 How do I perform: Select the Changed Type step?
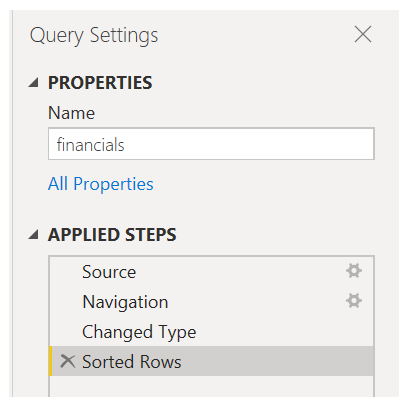[x=211, y=331]
